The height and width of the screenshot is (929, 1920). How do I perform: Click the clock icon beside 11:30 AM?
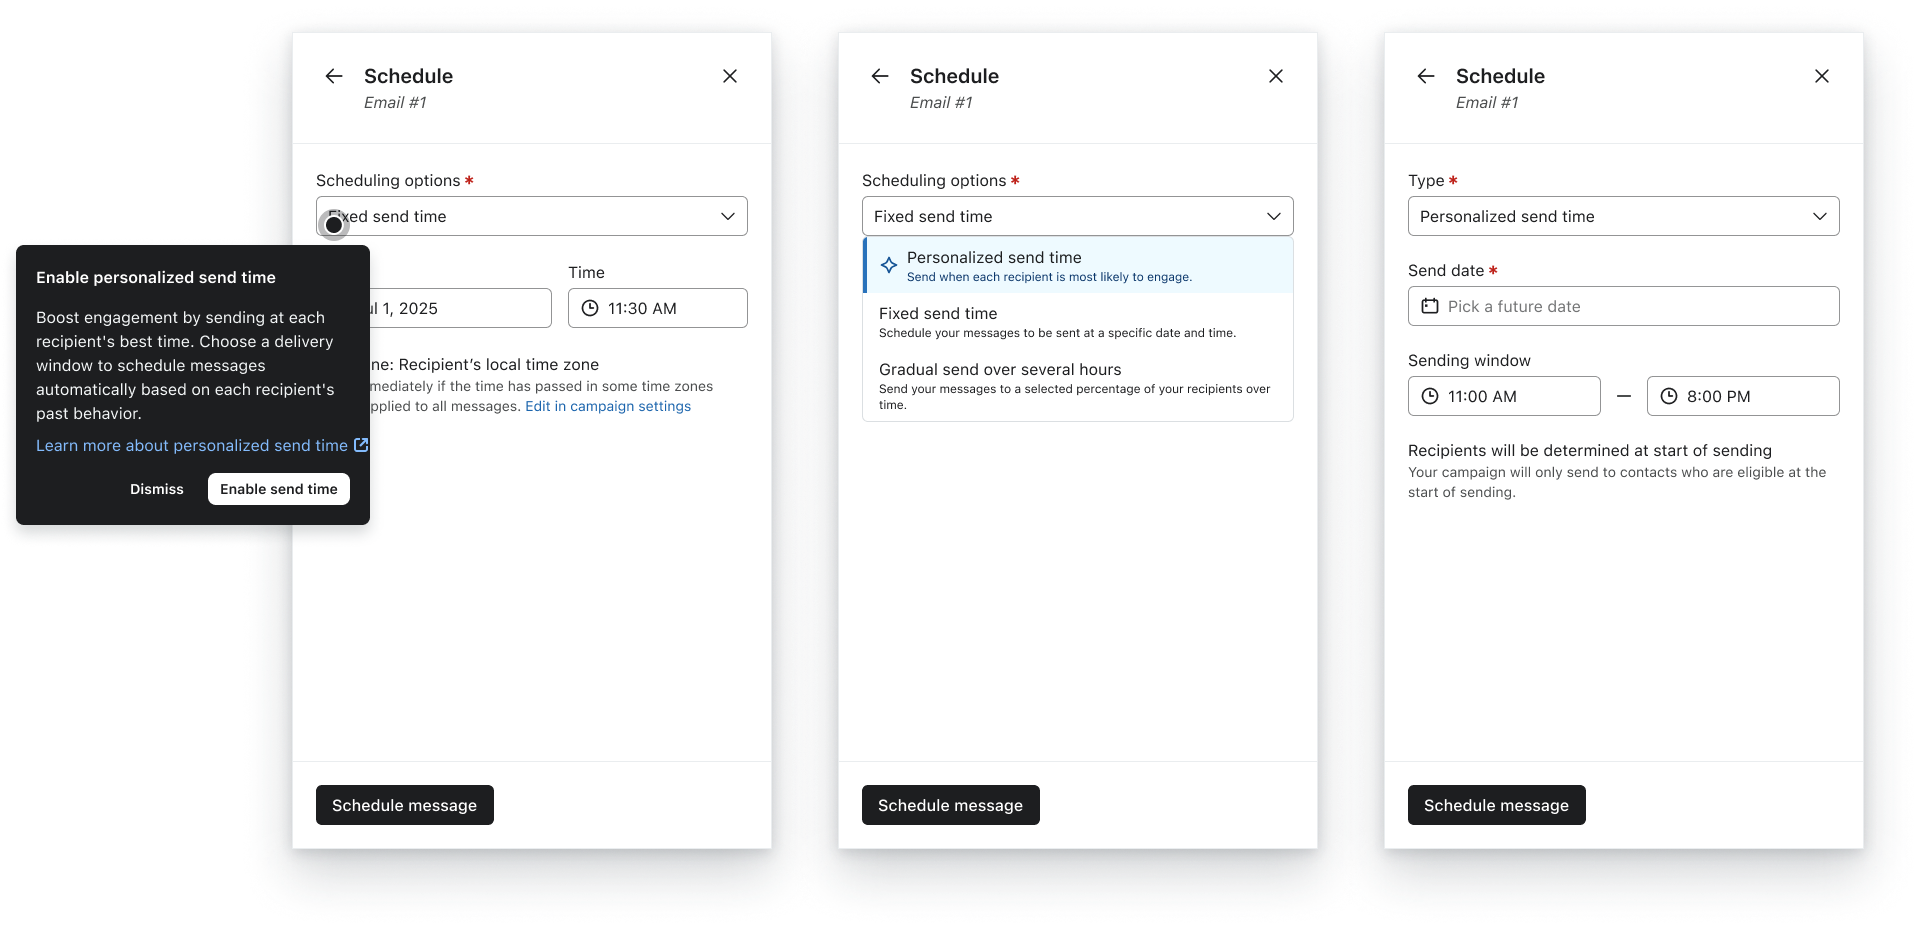[590, 308]
